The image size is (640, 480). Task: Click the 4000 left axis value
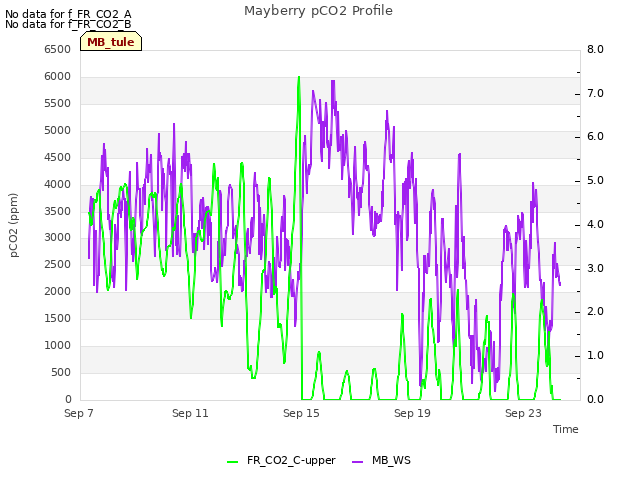tap(58, 184)
